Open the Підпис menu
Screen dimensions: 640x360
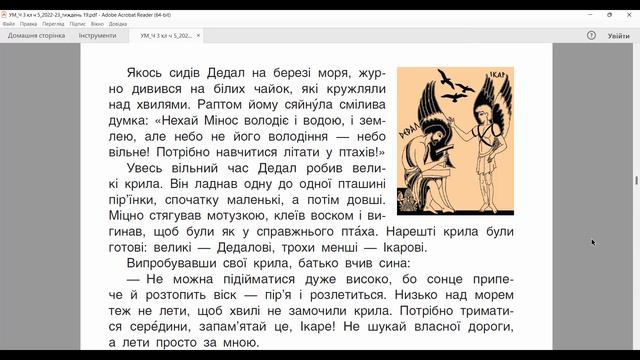[x=77, y=24]
